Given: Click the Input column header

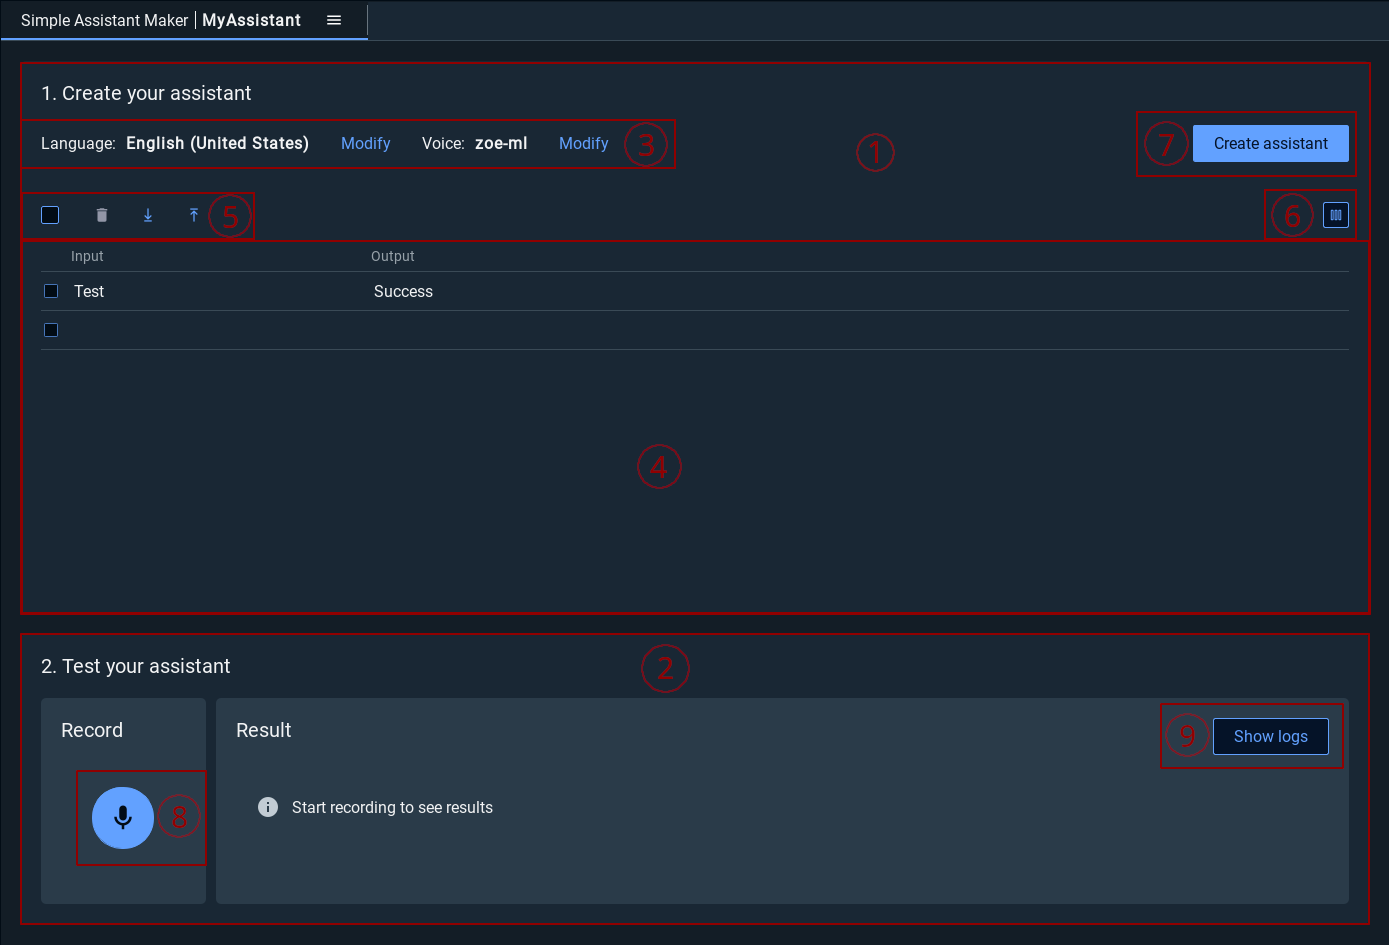Looking at the screenshot, I should [87, 256].
